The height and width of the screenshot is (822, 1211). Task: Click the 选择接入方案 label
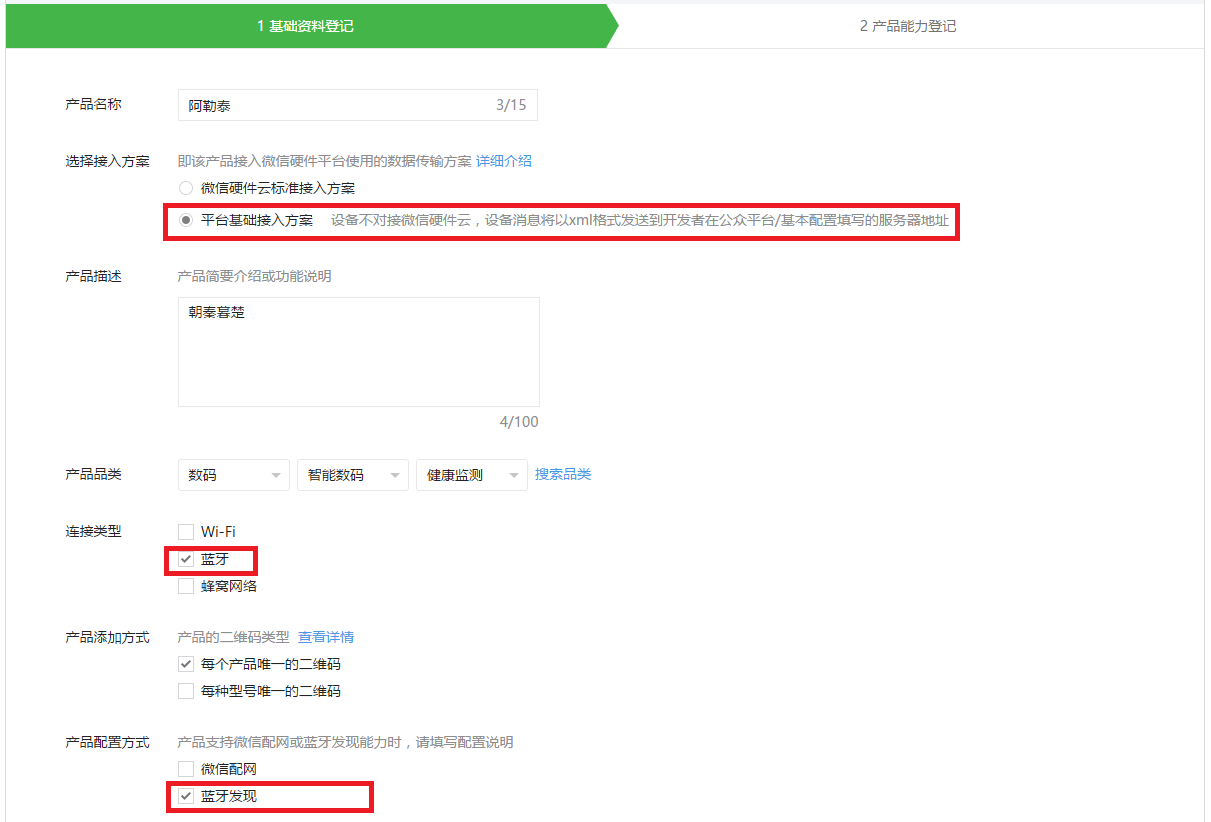[107, 160]
